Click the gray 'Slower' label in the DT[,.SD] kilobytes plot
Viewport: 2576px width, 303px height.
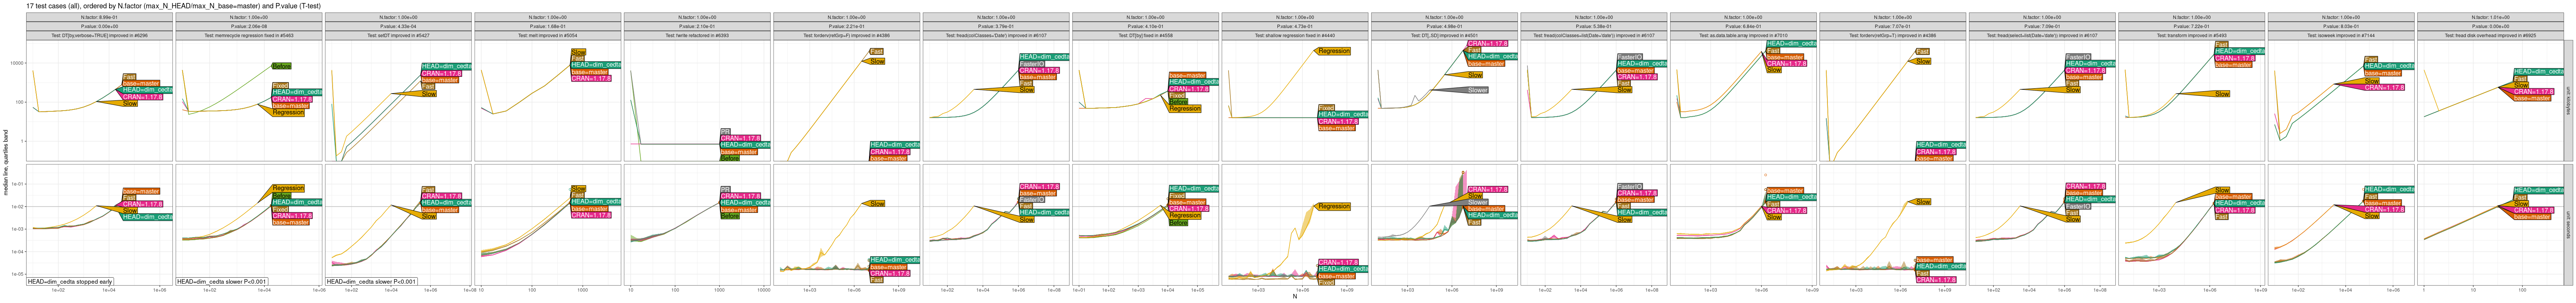[x=1477, y=90]
